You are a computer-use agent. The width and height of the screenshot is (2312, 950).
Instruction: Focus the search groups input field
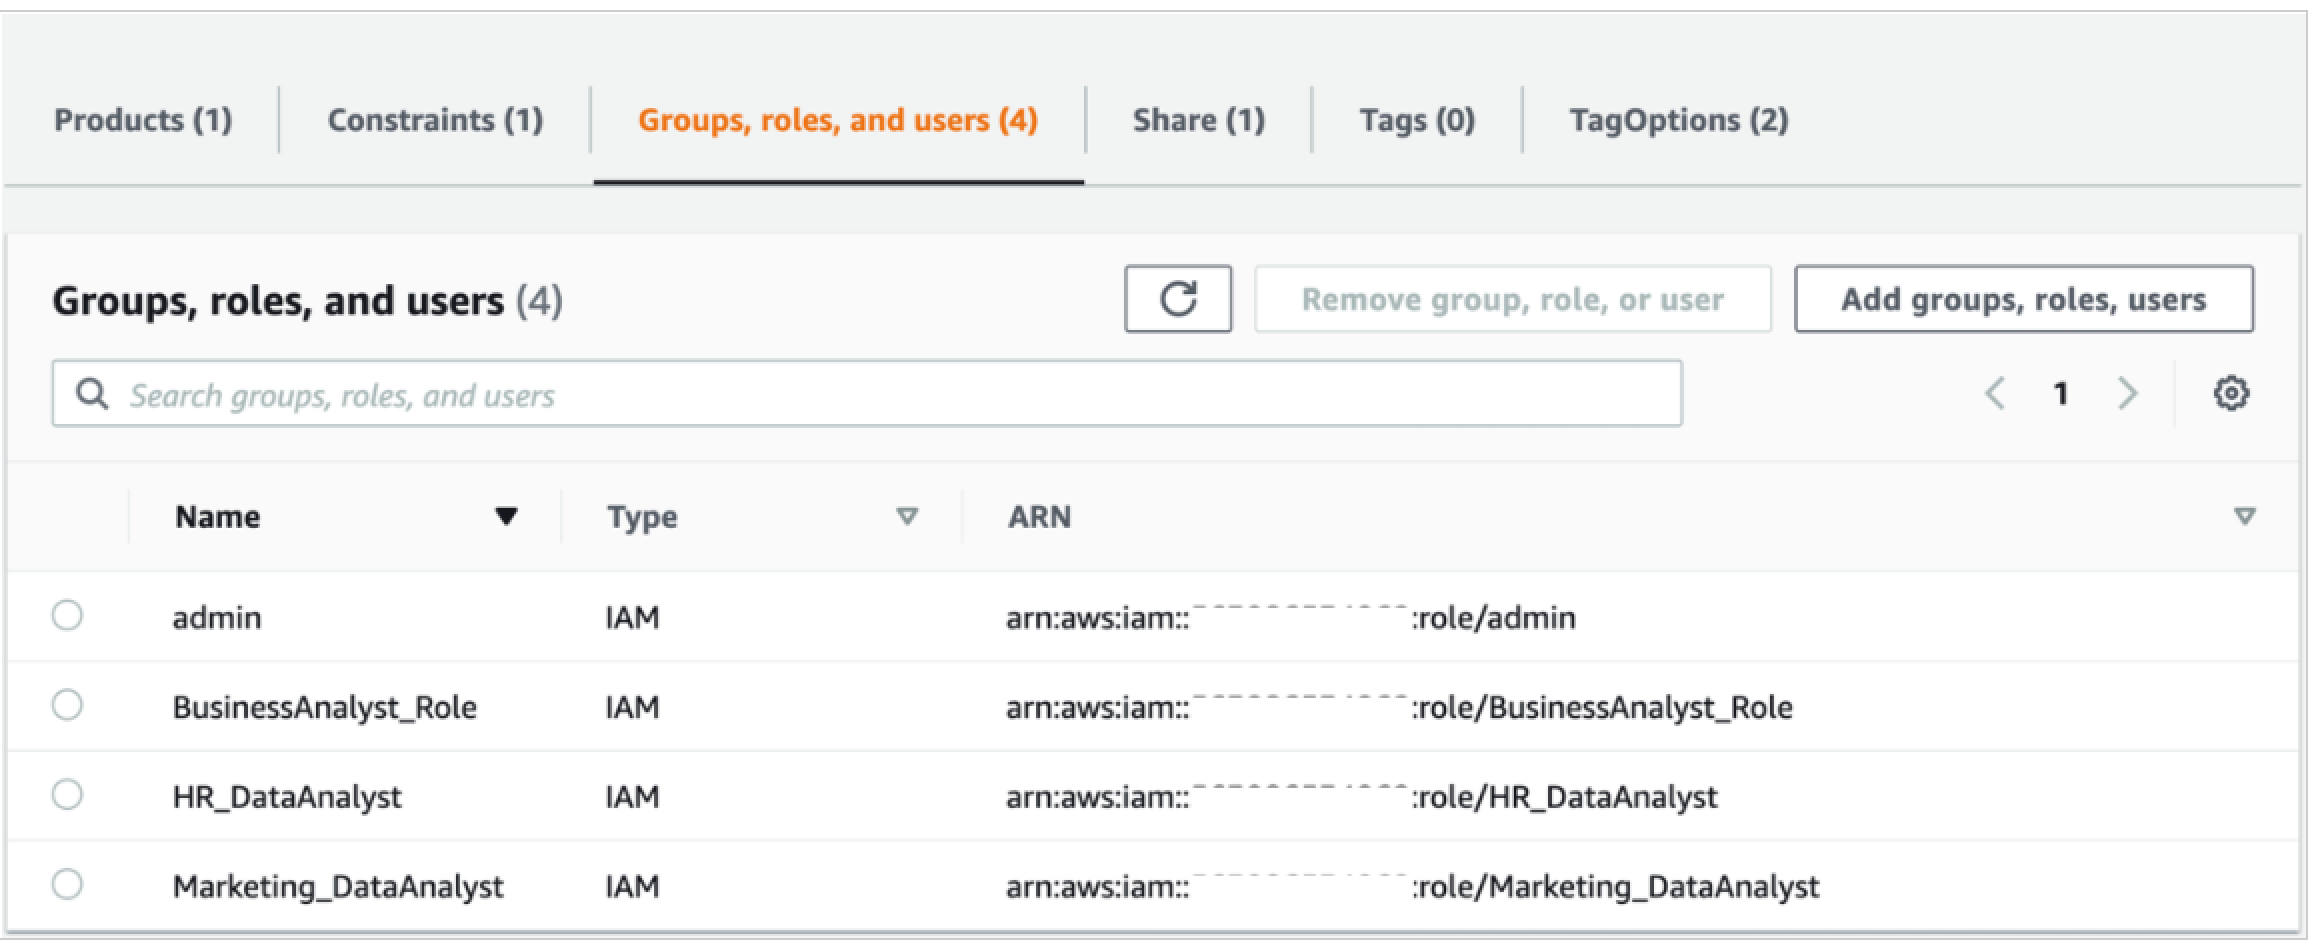pyautogui.click(x=880, y=395)
